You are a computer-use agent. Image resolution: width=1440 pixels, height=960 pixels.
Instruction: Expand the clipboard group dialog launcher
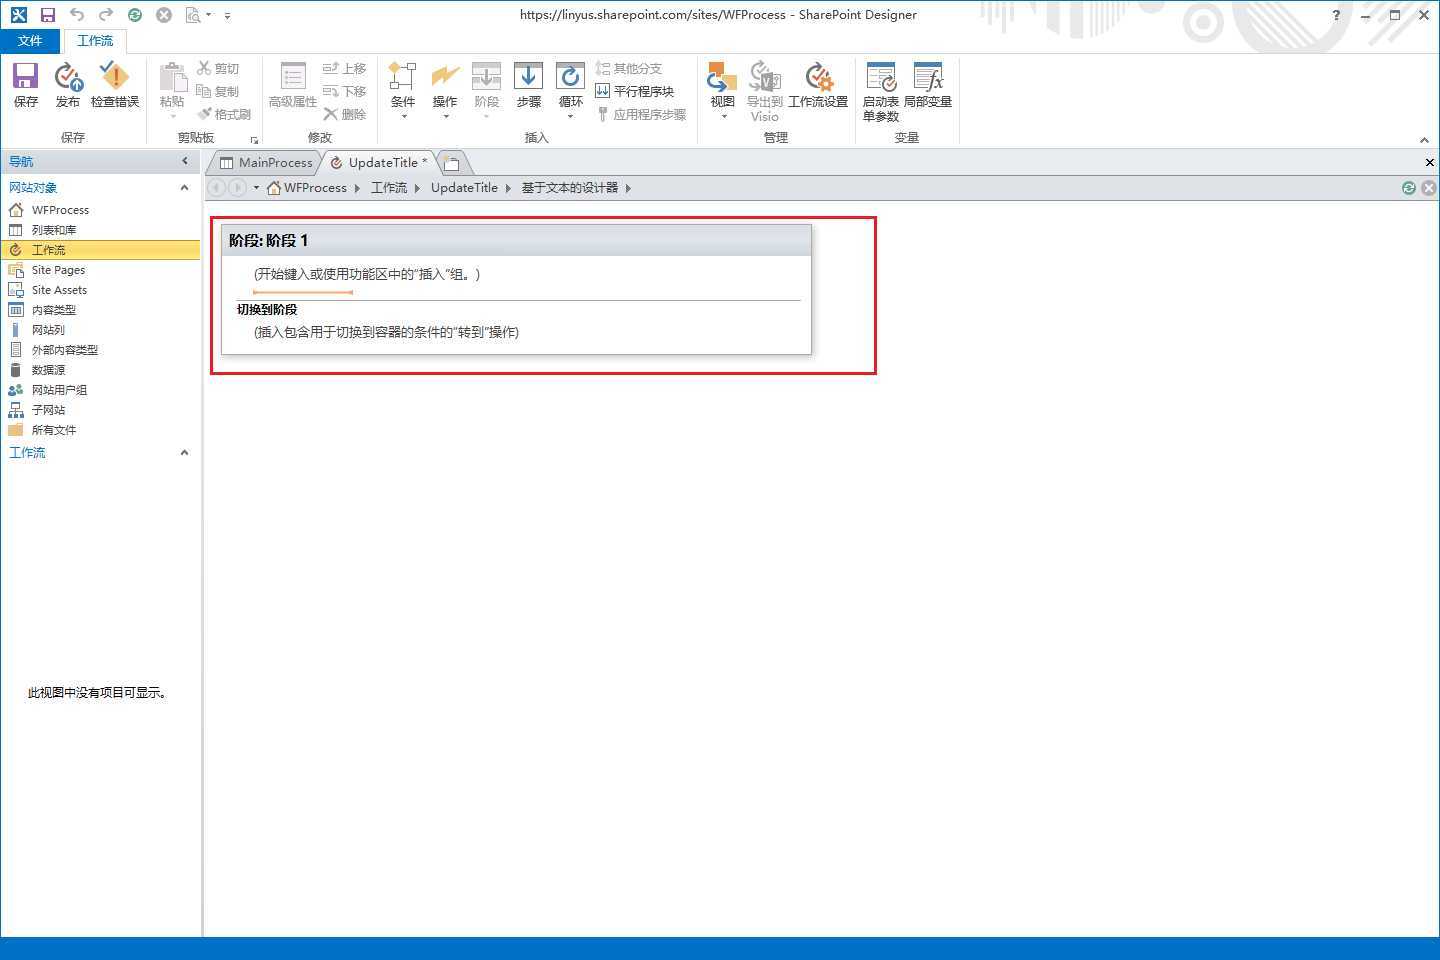(254, 140)
